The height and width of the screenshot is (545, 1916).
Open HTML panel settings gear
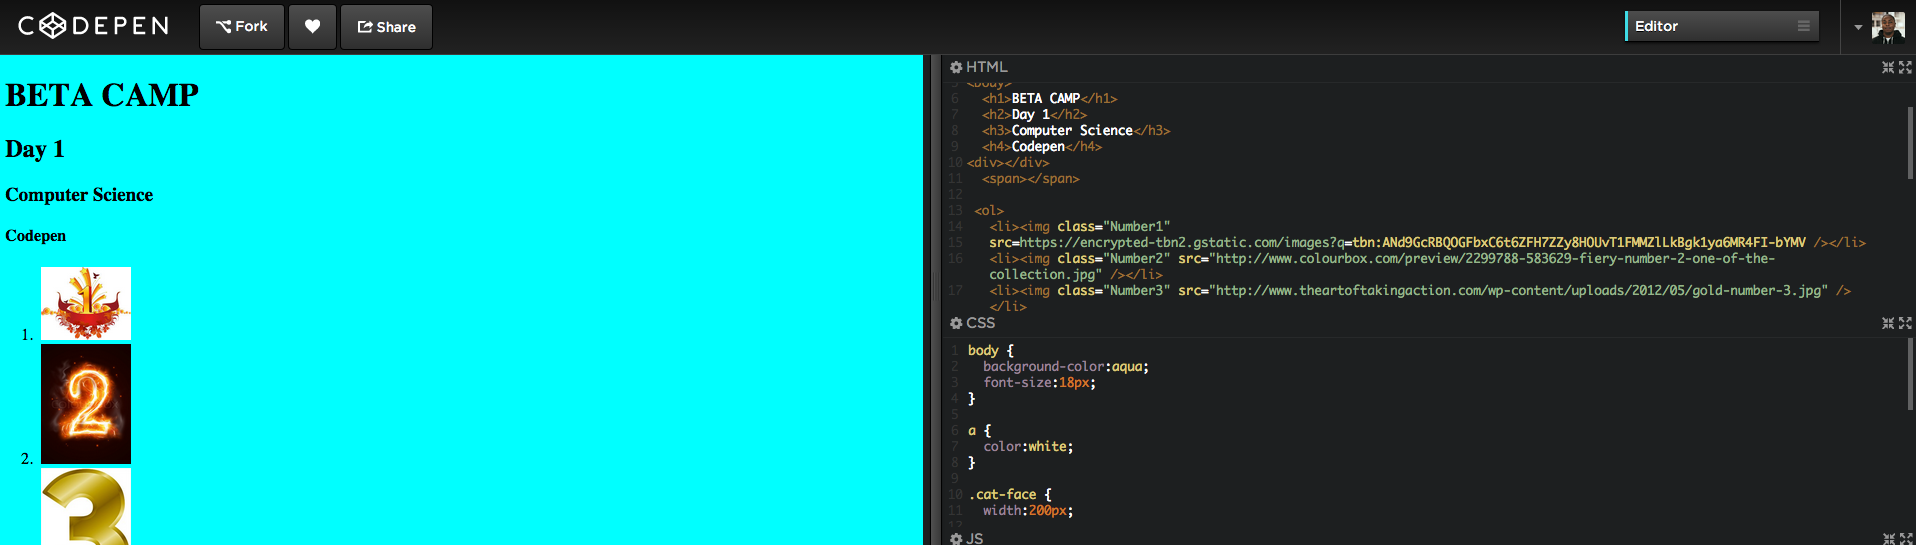pos(956,67)
